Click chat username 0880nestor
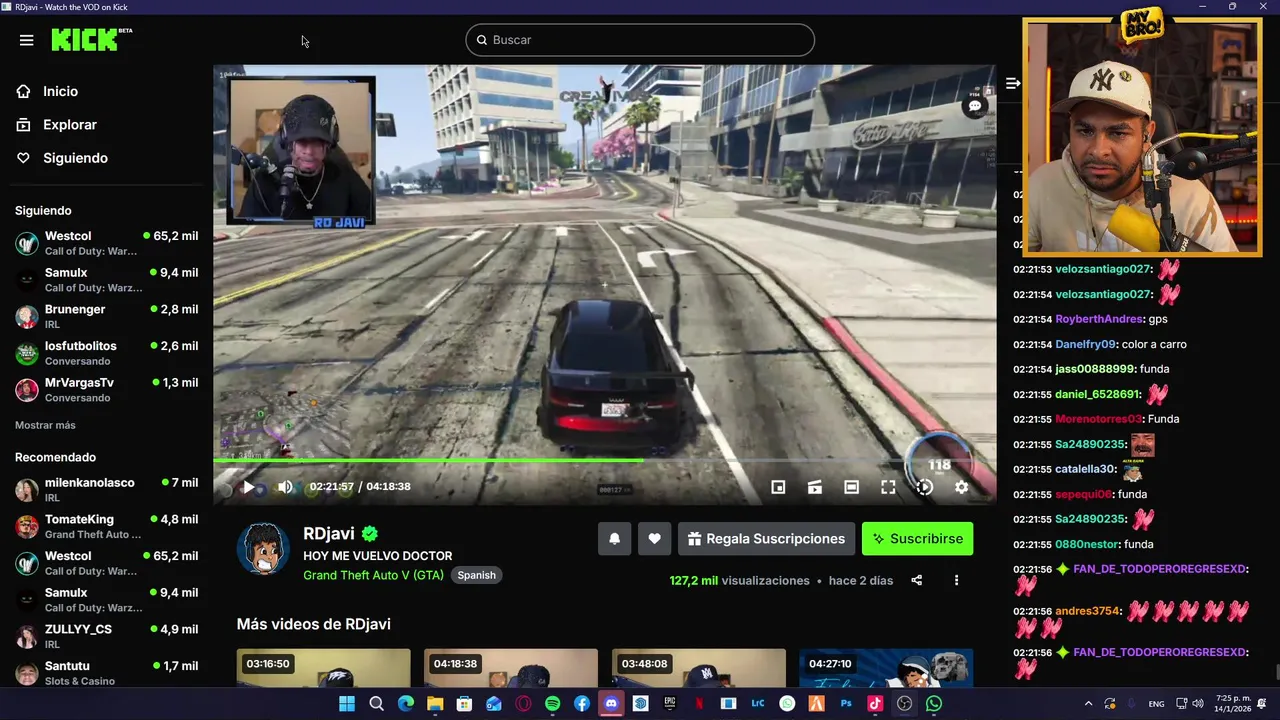This screenshot has height=720, width=1280. (x=1087, y=544)
